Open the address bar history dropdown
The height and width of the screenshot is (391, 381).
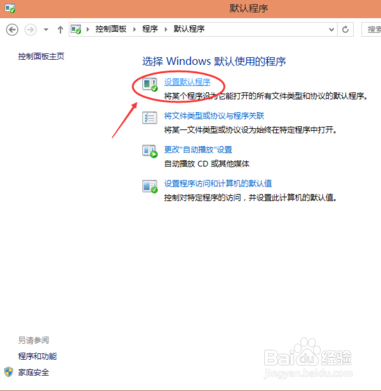(x=331, y=29)
